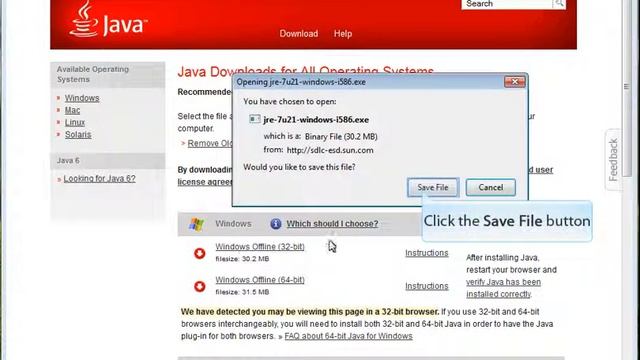Click the filesize: 31.5 MB text
This screenshot has width=640, height=360.
tap(242, 292)
